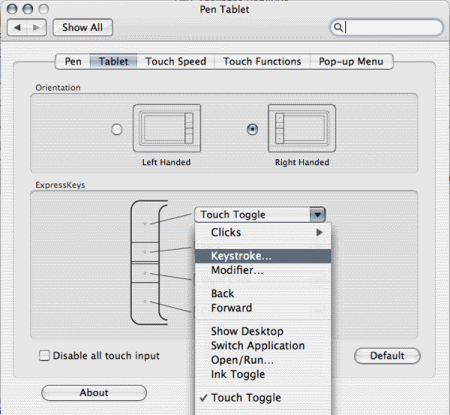Open the Touch Speed tab

(x=176, y=62)
